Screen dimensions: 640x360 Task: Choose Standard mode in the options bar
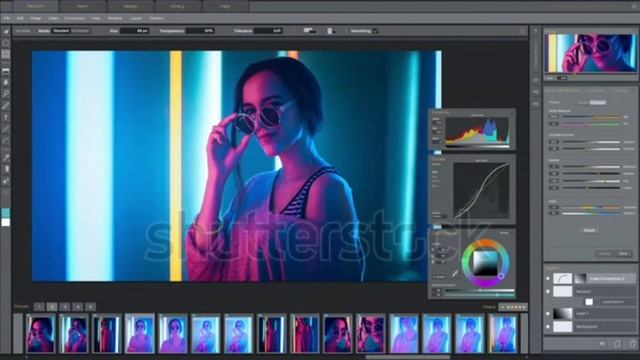pos(61,31)
